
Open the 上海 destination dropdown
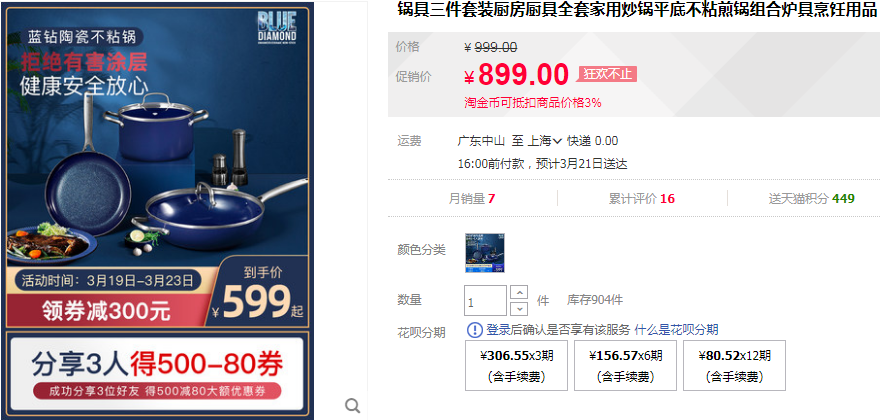click(x=544, y=140)
